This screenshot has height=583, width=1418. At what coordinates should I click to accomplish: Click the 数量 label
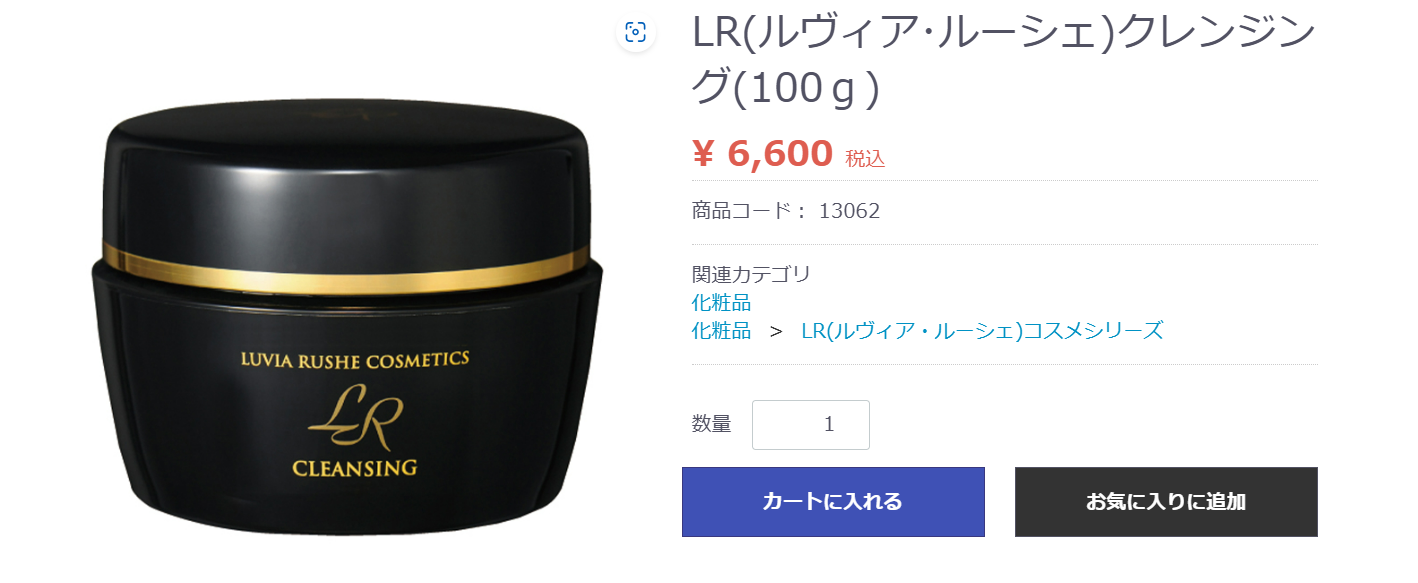[x=711, y=424]
